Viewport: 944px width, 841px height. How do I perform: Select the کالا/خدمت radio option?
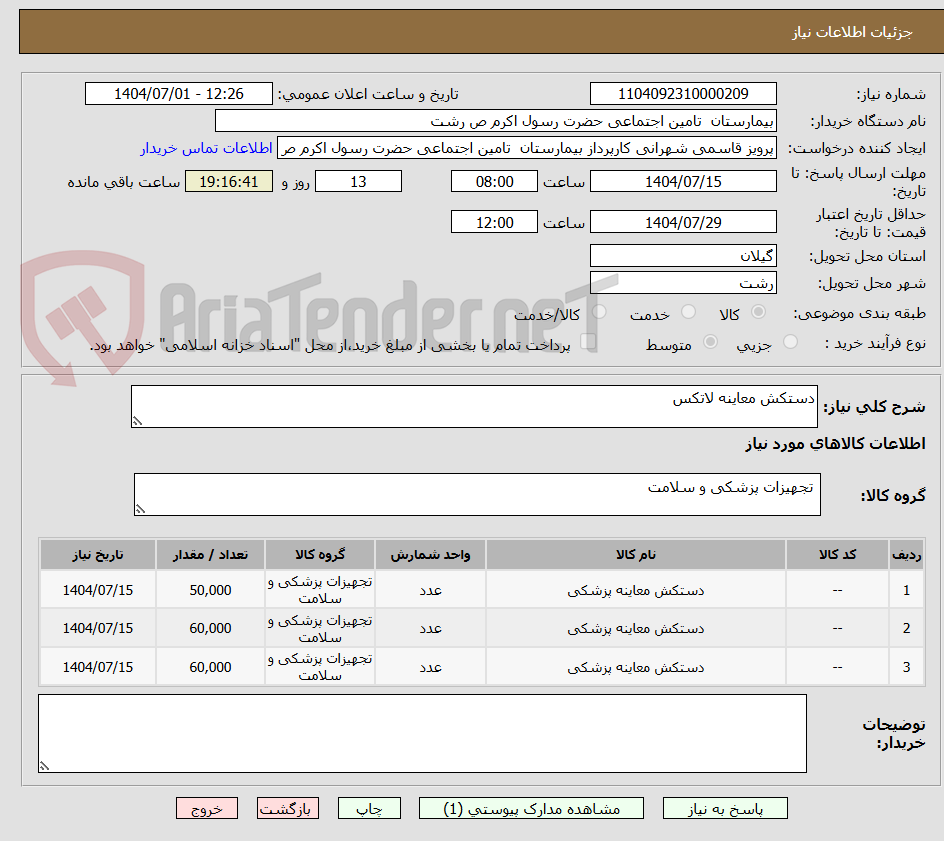coord(599,312)
